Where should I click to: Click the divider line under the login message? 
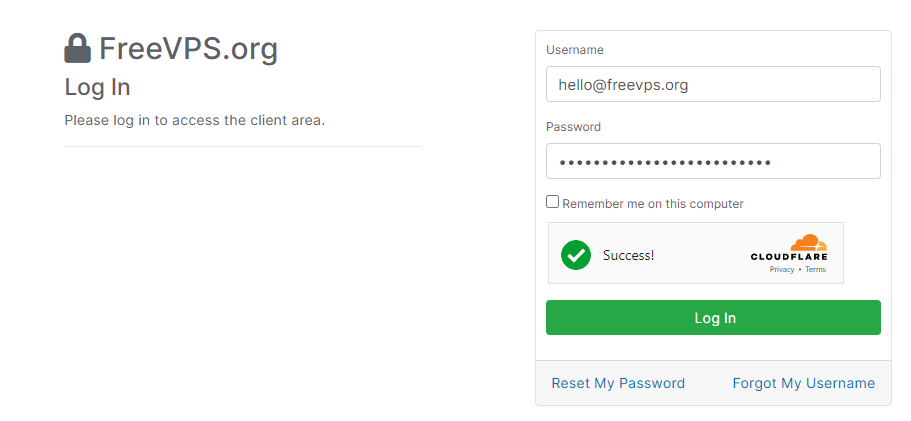click(243, 147)
